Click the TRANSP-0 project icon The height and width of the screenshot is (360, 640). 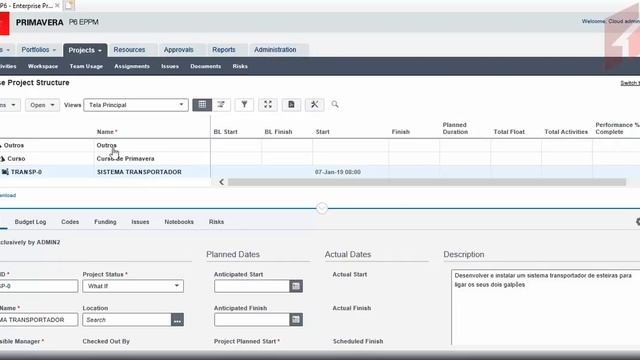pos(5,172)
